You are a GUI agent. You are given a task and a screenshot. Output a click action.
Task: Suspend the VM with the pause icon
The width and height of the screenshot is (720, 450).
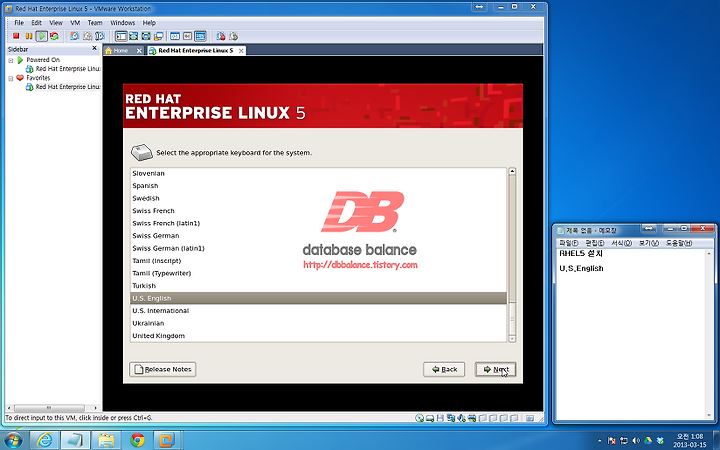[29, 36]
